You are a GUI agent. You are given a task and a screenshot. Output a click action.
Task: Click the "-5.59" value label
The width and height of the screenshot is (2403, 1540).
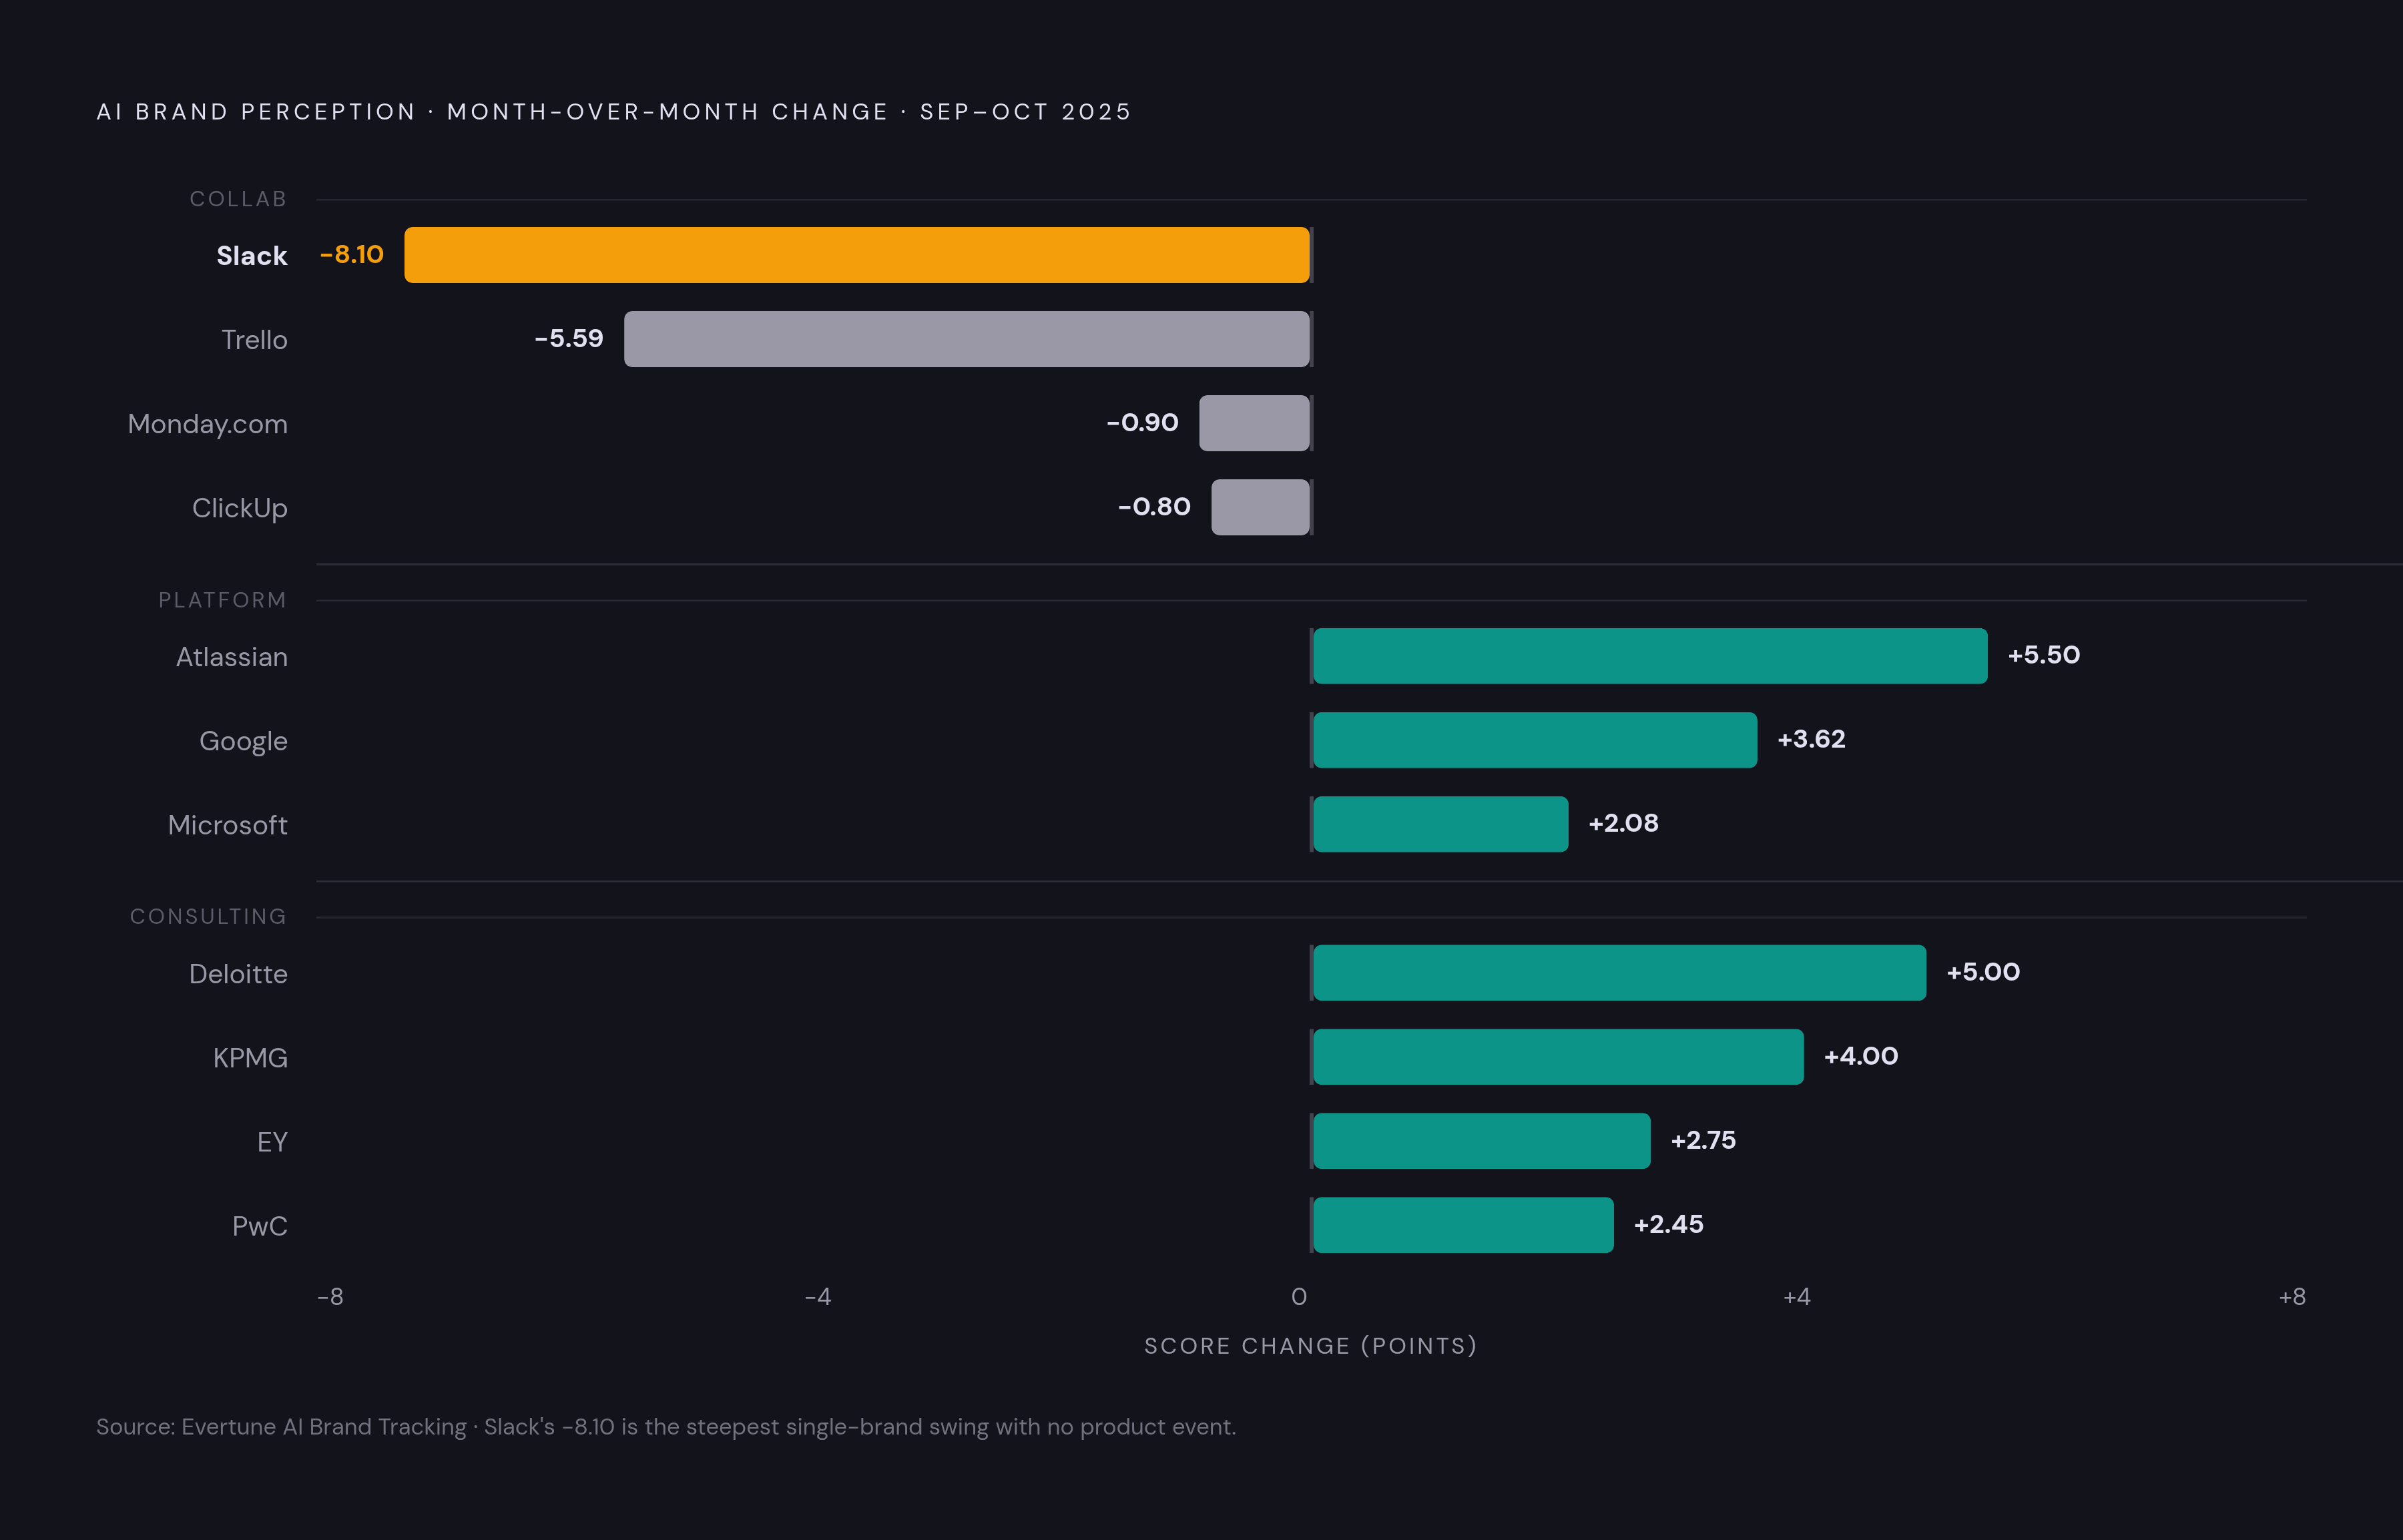[x=569, y=338]
